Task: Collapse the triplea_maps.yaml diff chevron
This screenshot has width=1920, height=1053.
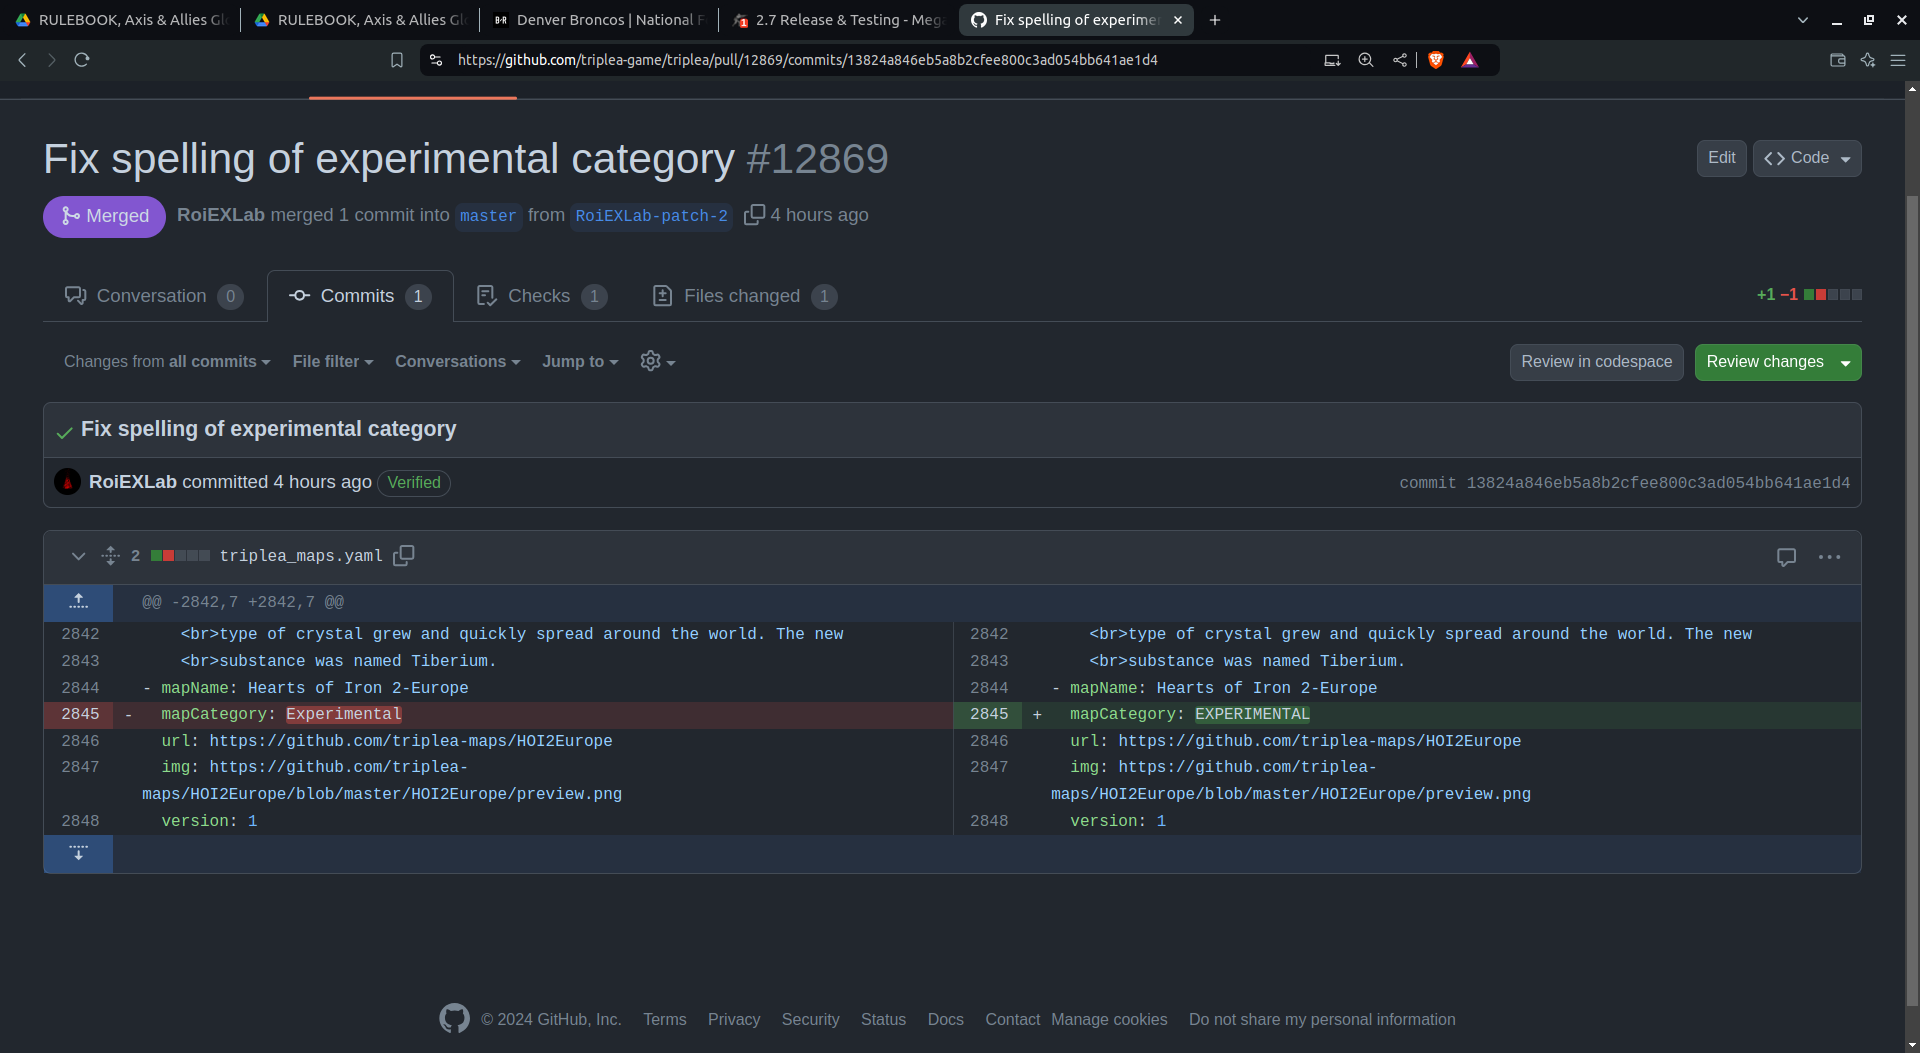Action: 78,556
